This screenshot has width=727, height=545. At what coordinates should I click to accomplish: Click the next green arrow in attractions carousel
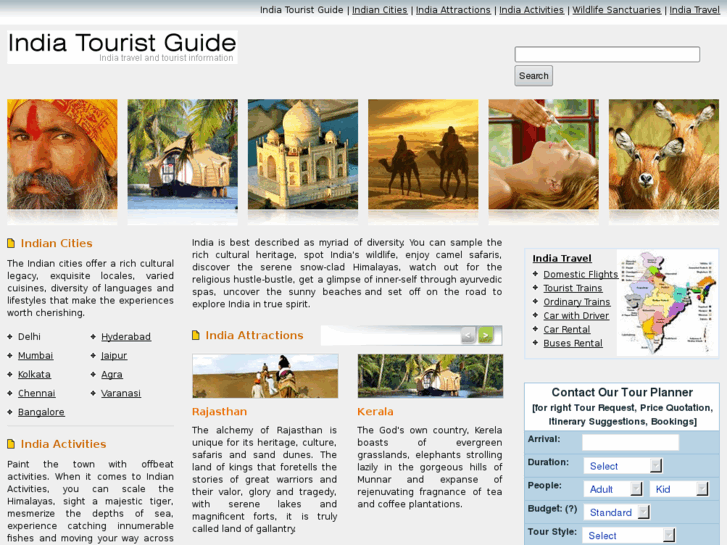click(485, 335)
